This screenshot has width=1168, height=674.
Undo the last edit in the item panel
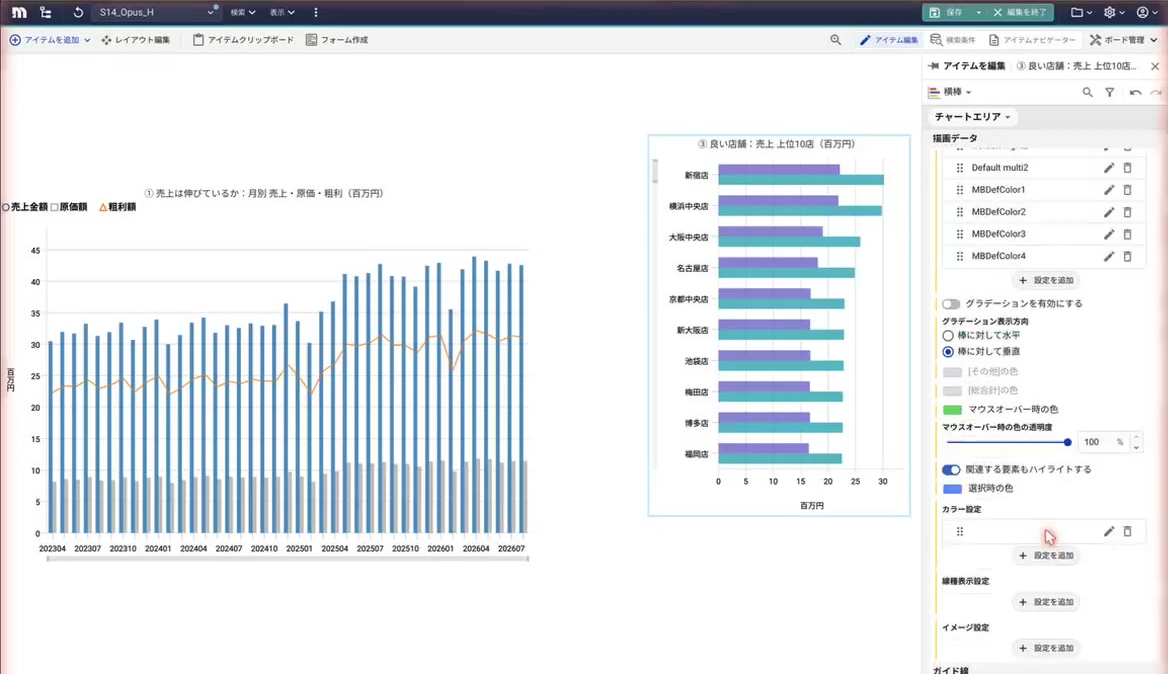coord(1134,92)
